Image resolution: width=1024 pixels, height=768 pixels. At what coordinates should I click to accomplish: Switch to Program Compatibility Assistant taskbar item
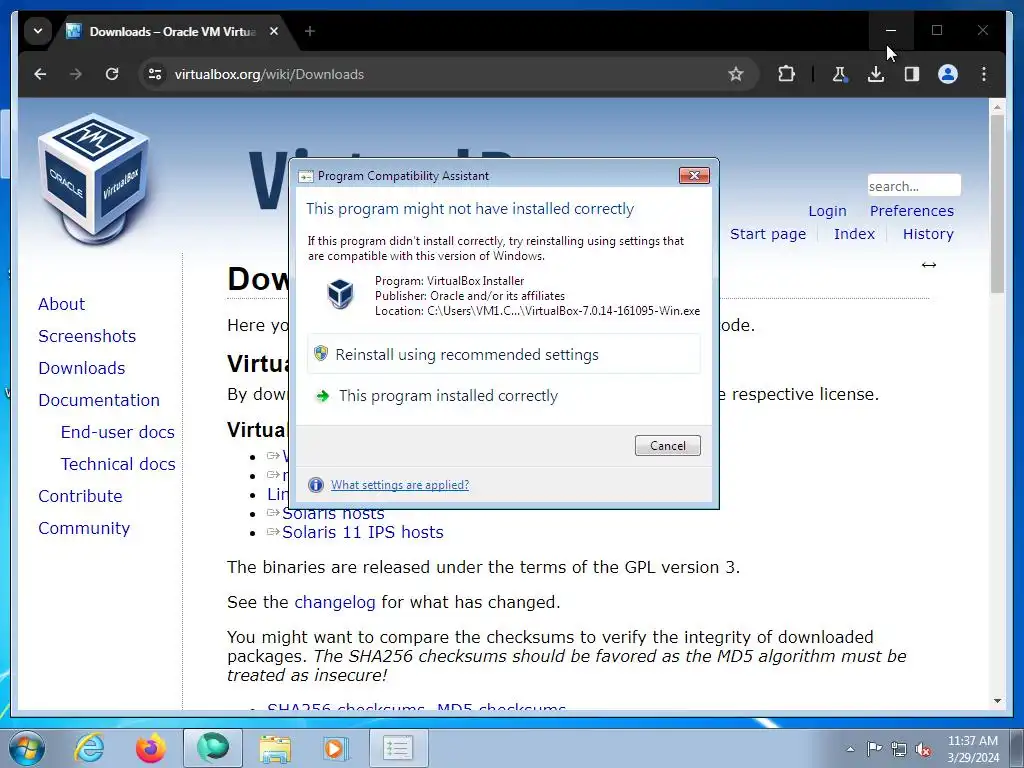click(398, 748)
